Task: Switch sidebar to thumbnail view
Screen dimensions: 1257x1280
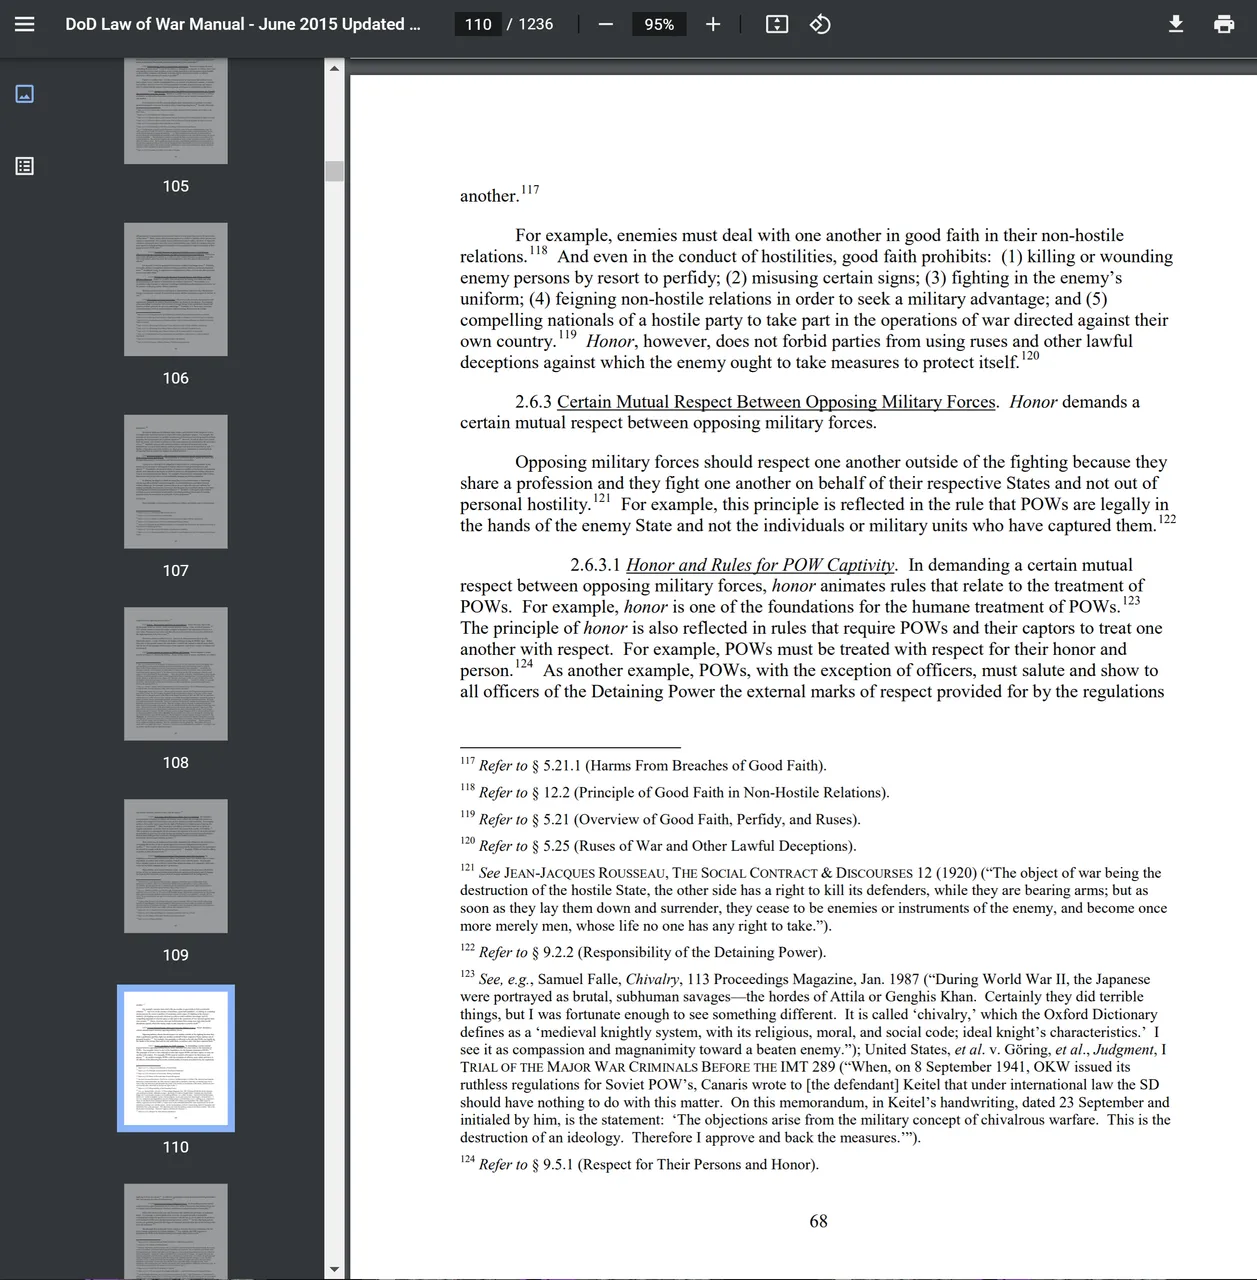Action: pyautogui.click(x=25, y=94)
